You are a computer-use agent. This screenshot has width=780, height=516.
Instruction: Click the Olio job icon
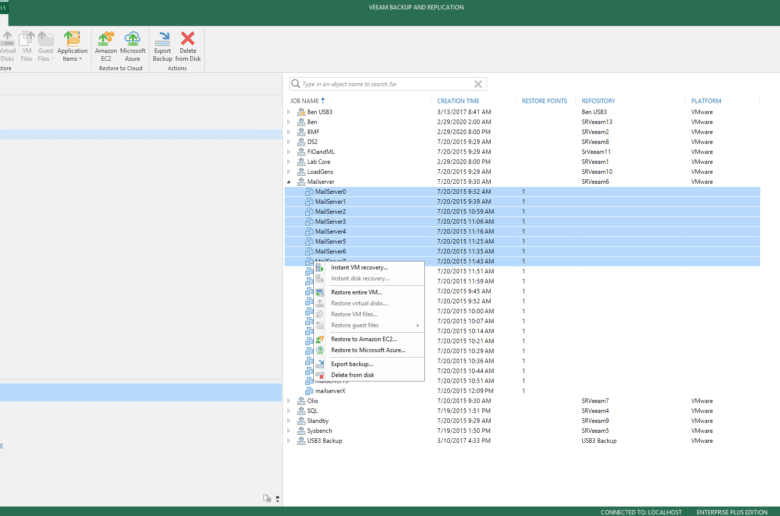coord(301,401)
